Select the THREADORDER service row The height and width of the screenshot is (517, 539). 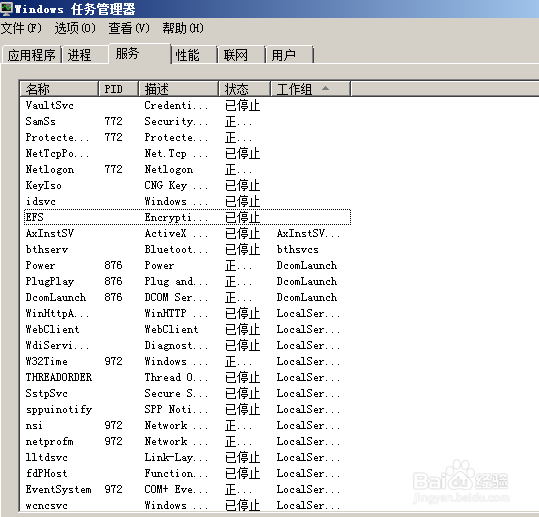pyautogui.click(x=187, y=377)
